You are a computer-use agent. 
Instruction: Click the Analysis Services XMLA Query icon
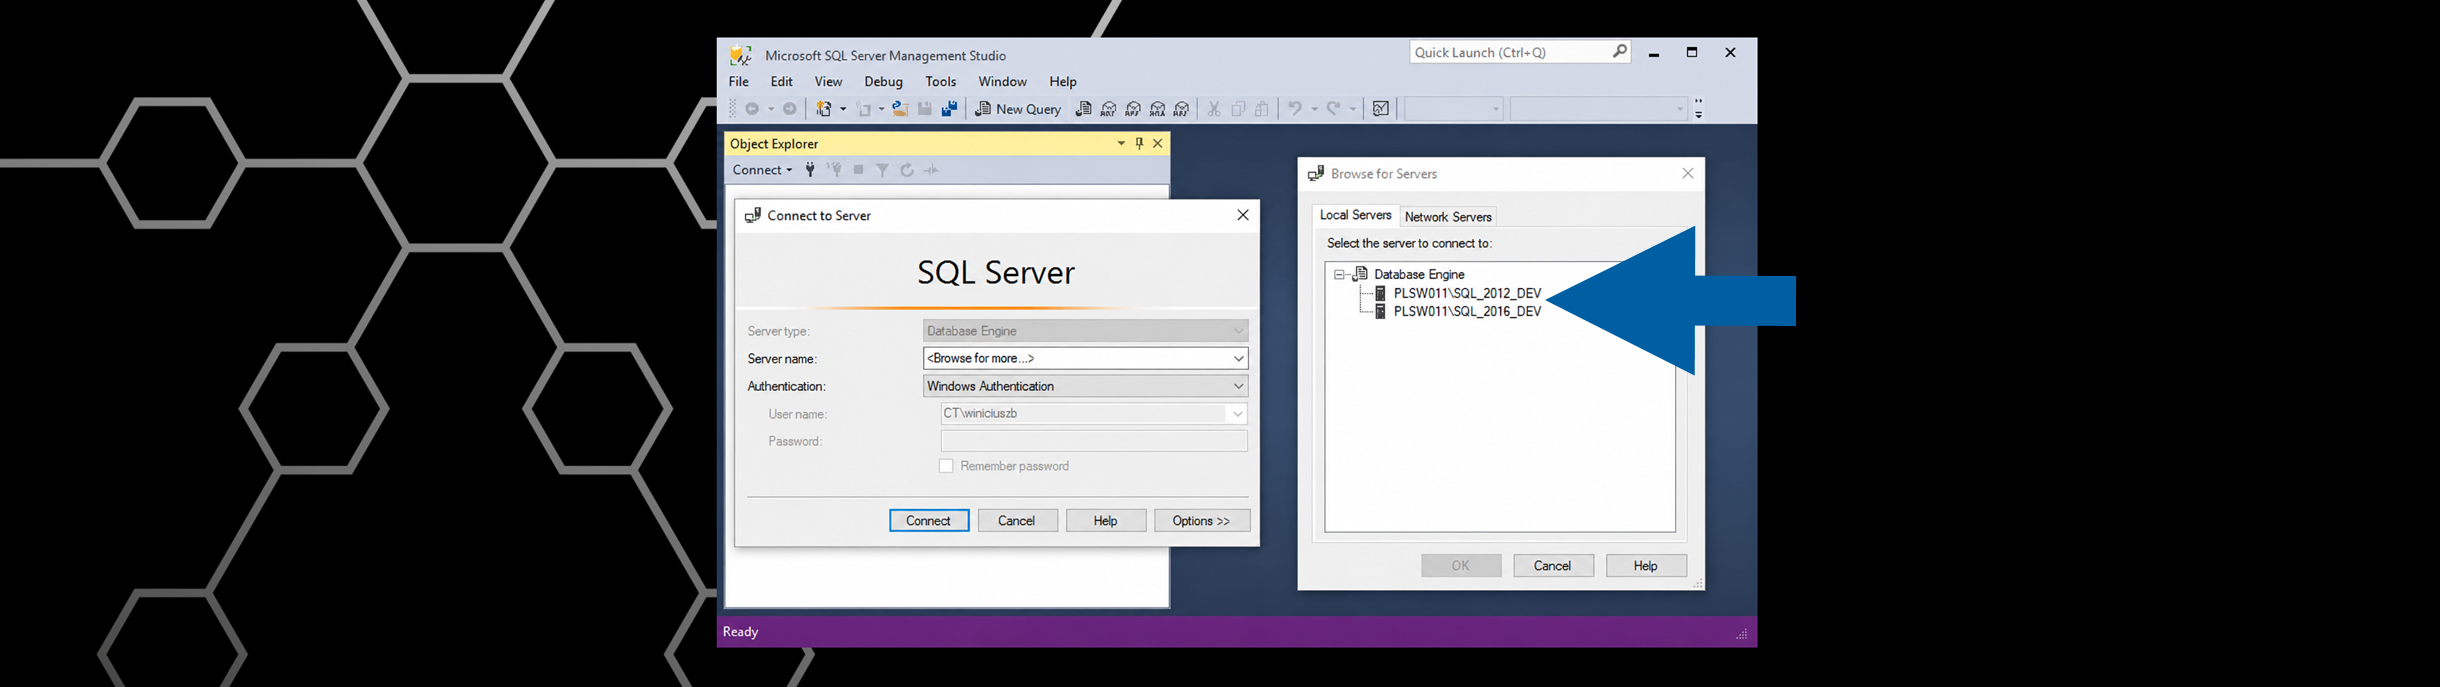click(1157, 109)
